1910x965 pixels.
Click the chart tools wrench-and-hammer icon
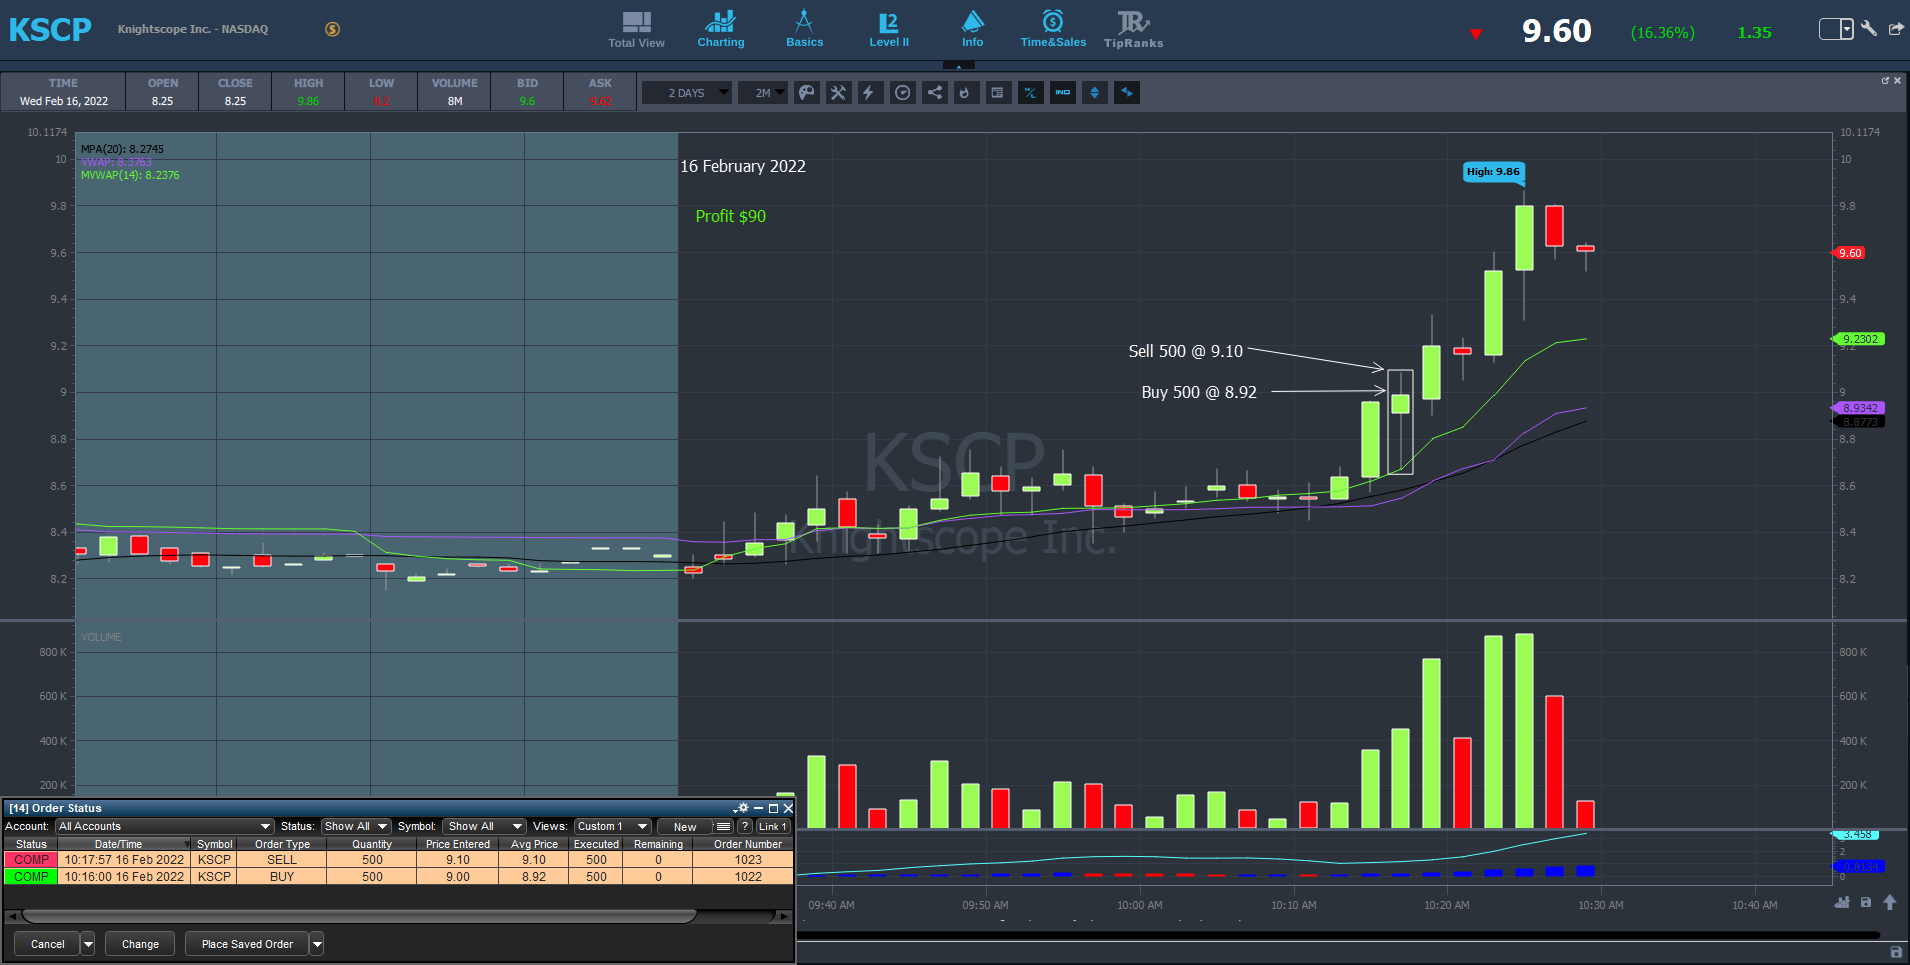[838, 93]
